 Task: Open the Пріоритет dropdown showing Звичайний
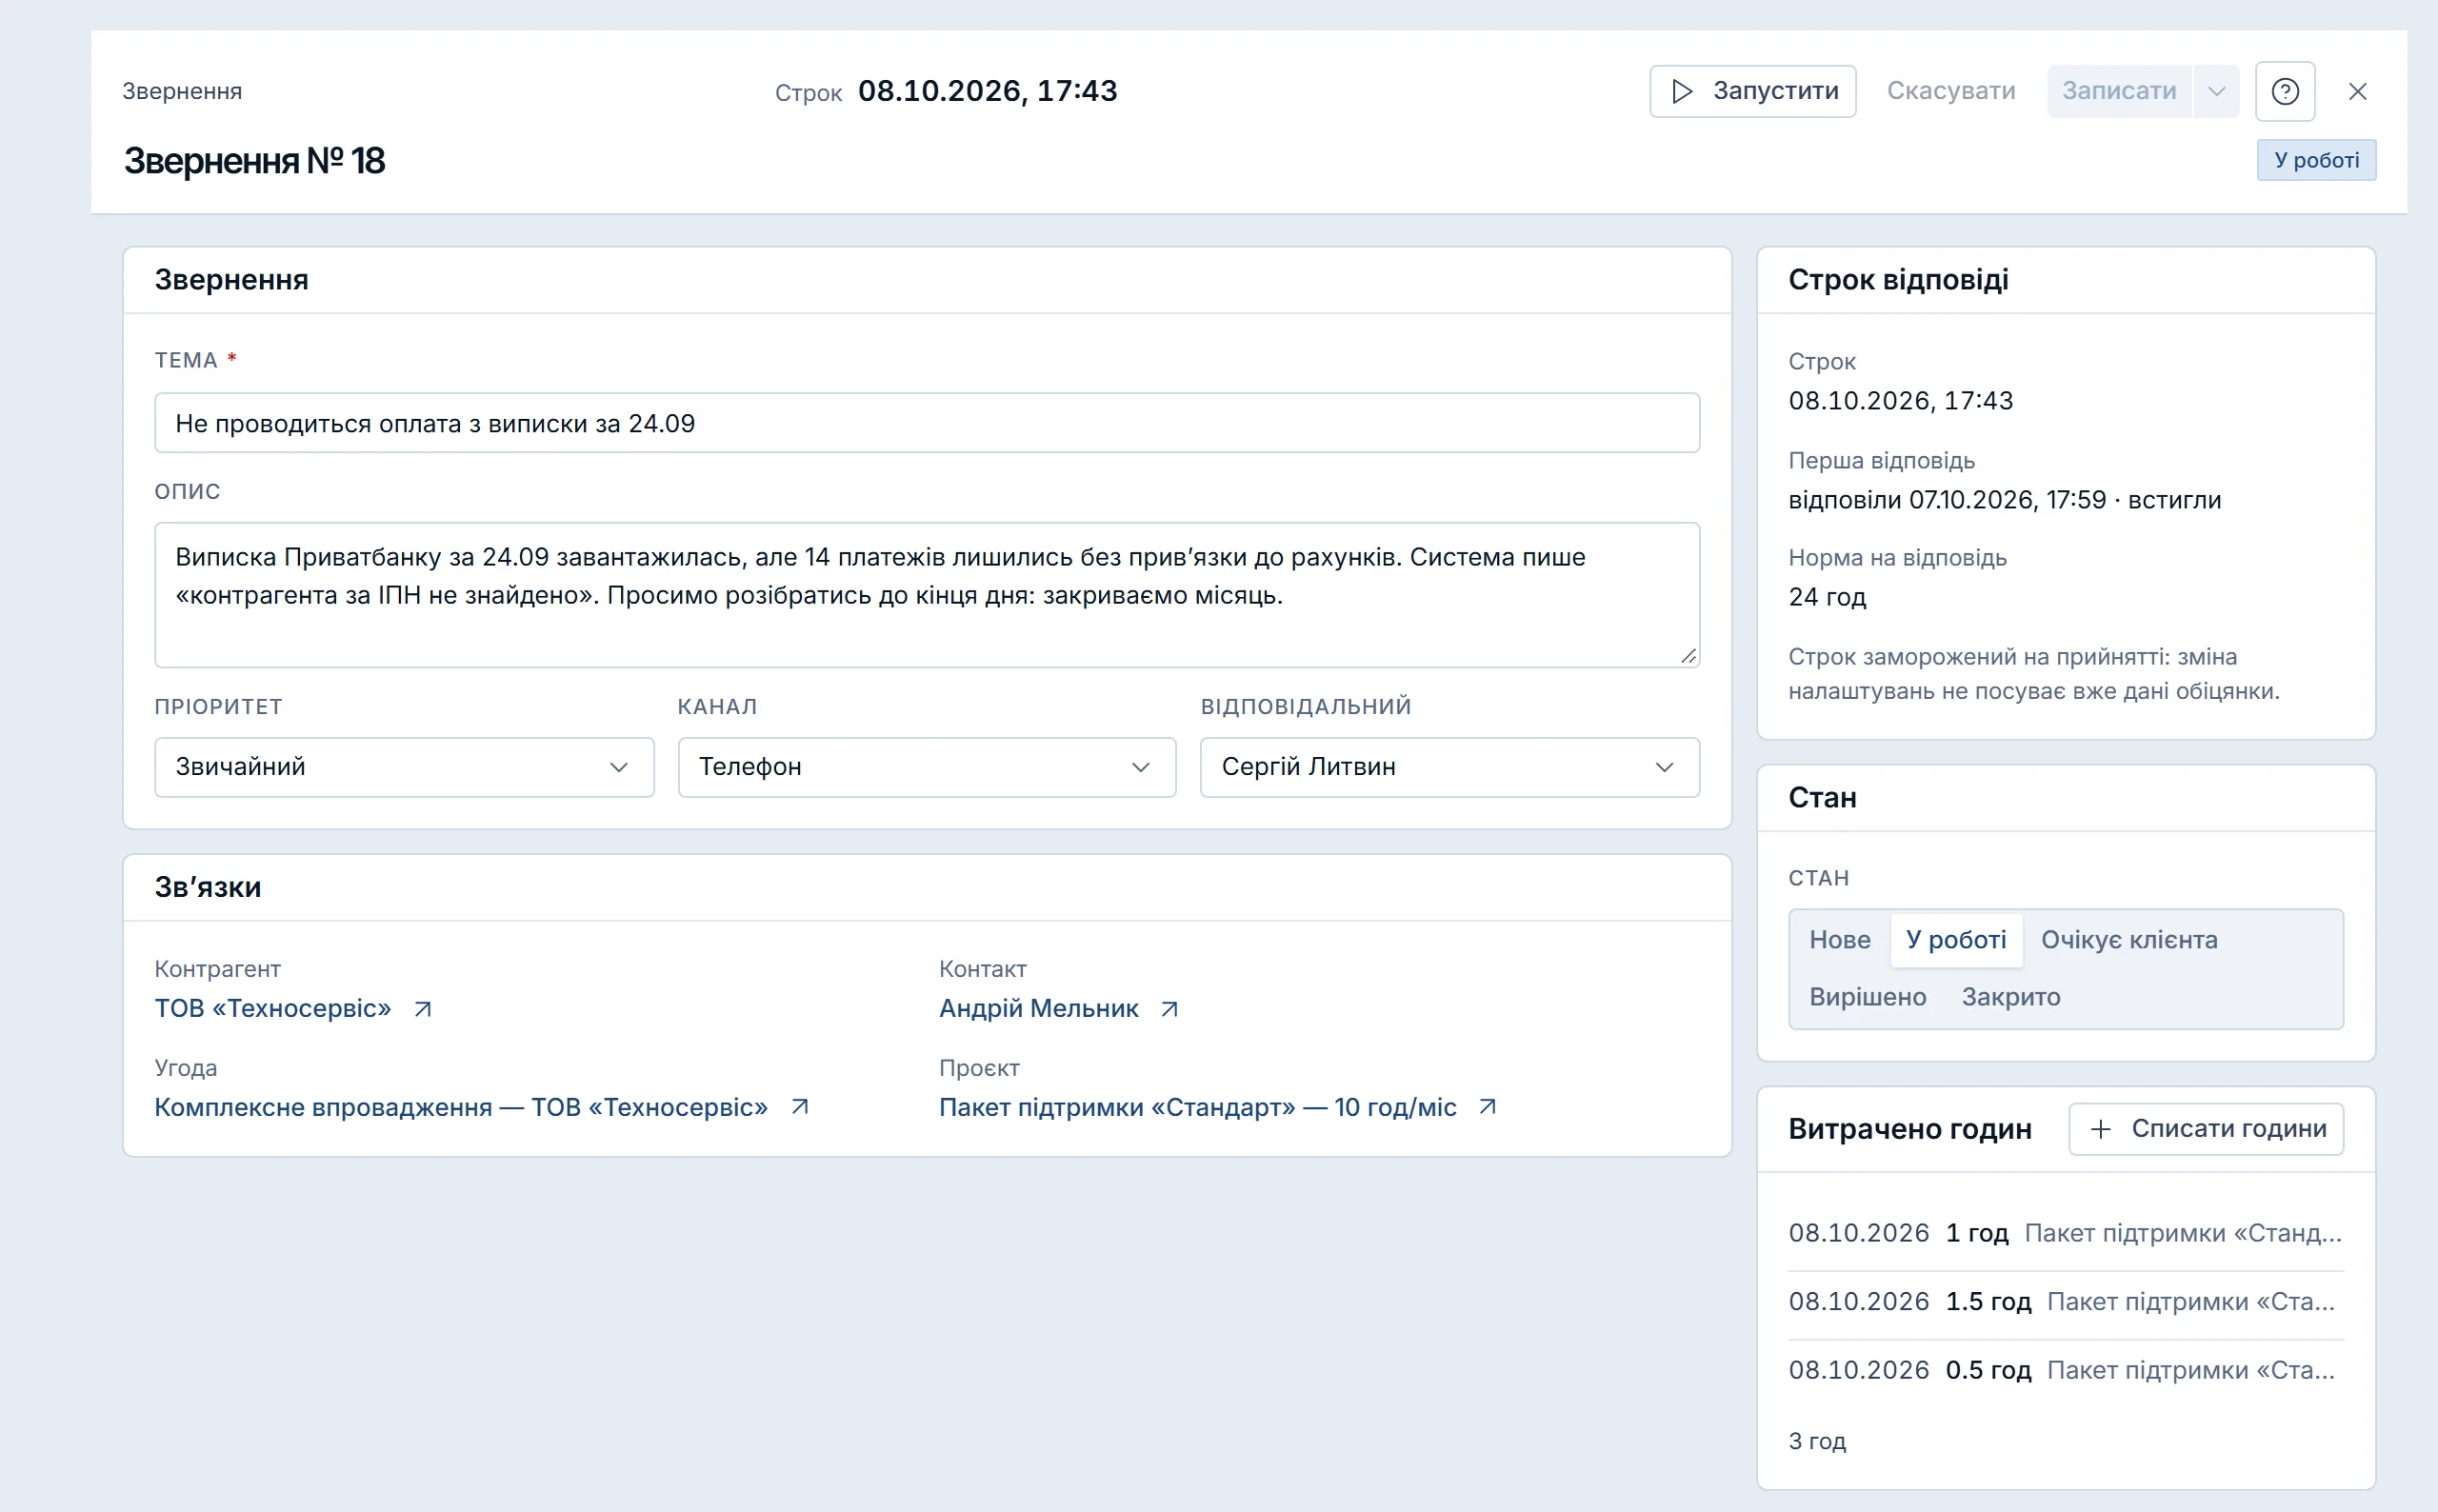pos(404,767)
